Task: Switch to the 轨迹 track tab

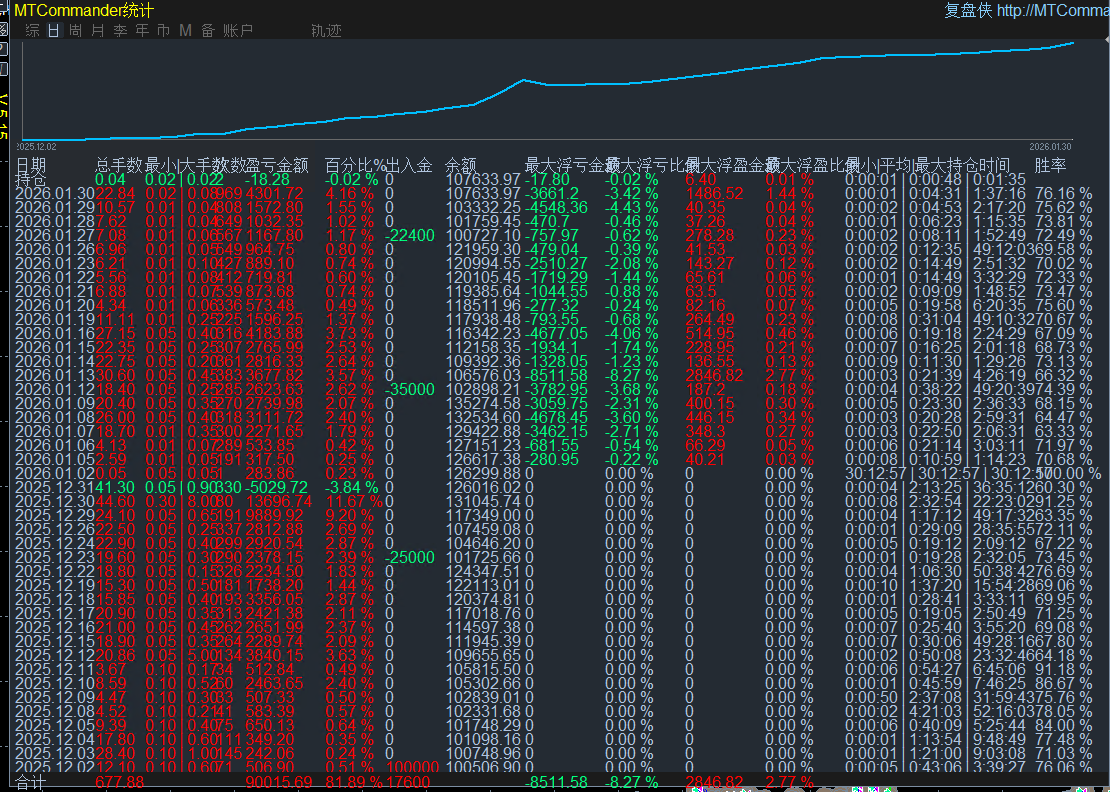Action: pos(326,30)
